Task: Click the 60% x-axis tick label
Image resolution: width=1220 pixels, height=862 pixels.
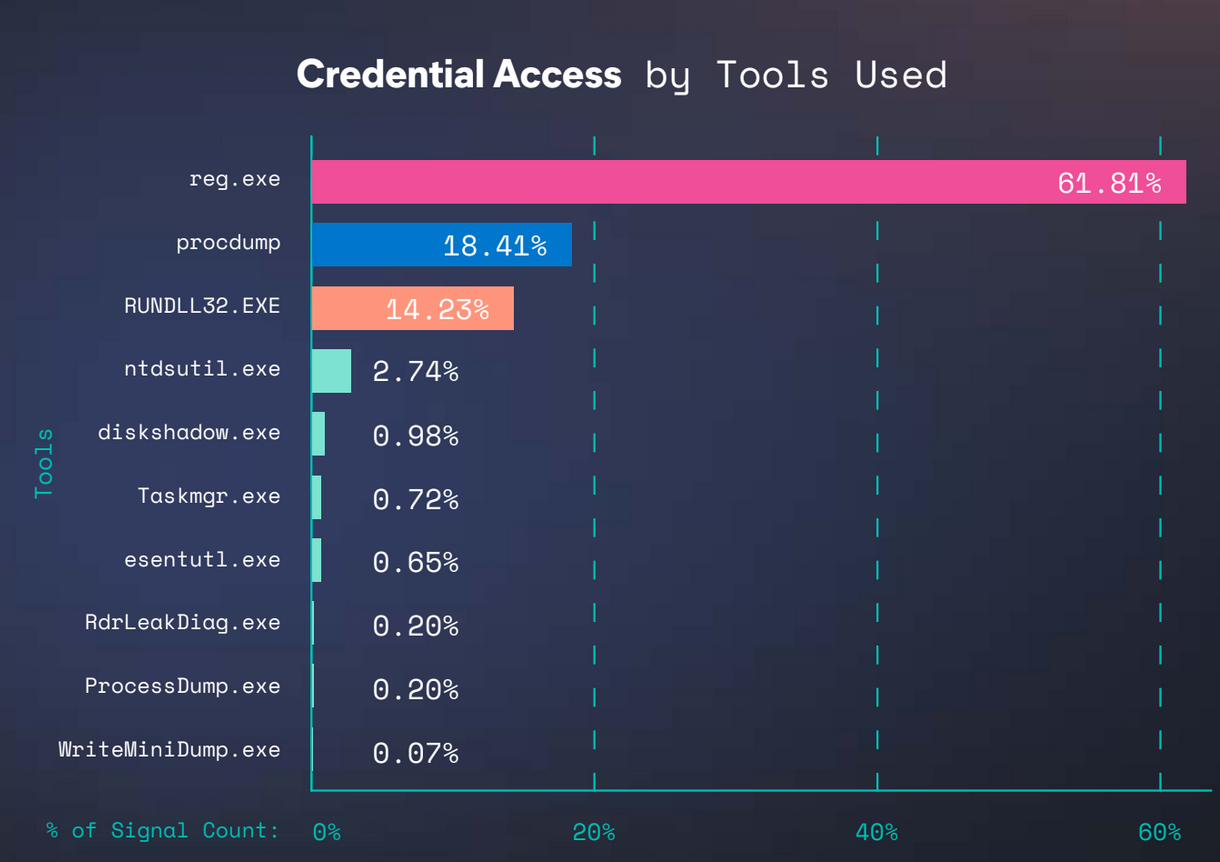Action: [x=1160, y=832]
